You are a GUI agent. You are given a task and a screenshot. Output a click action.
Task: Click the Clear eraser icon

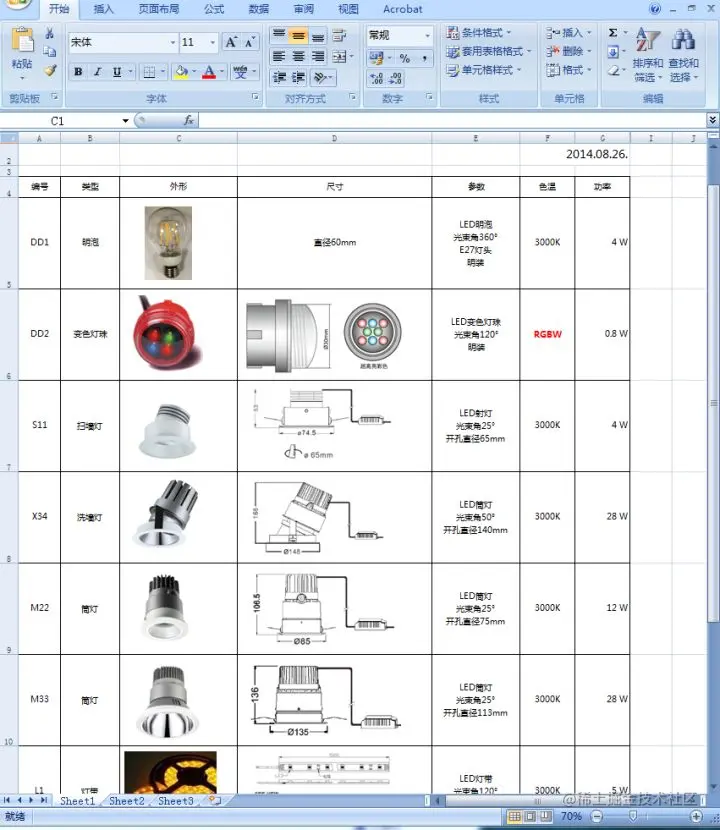click(x=613, y=70)
